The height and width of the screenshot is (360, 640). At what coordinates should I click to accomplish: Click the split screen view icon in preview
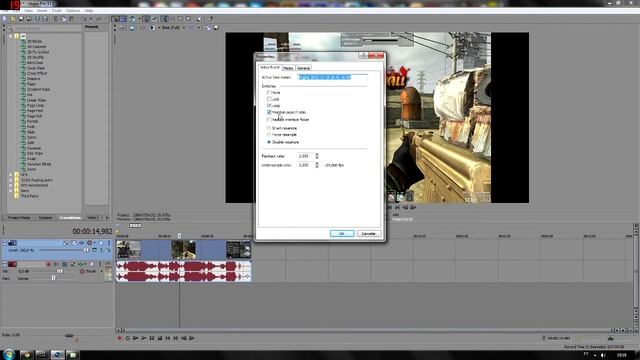coord(153,28)
